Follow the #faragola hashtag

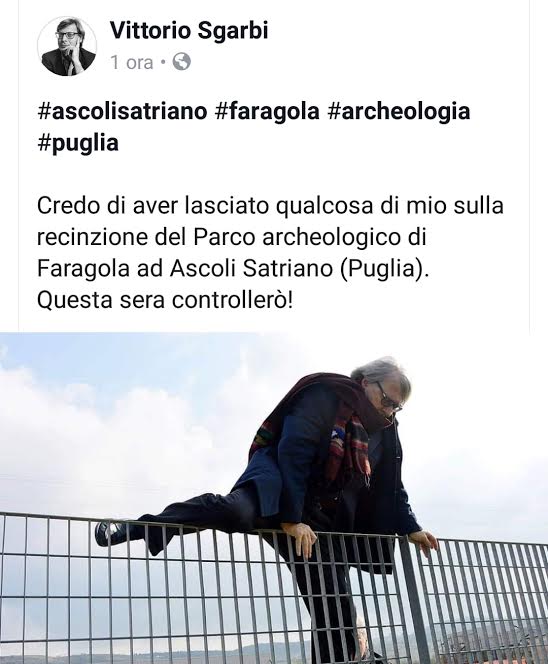click(267, 111)
